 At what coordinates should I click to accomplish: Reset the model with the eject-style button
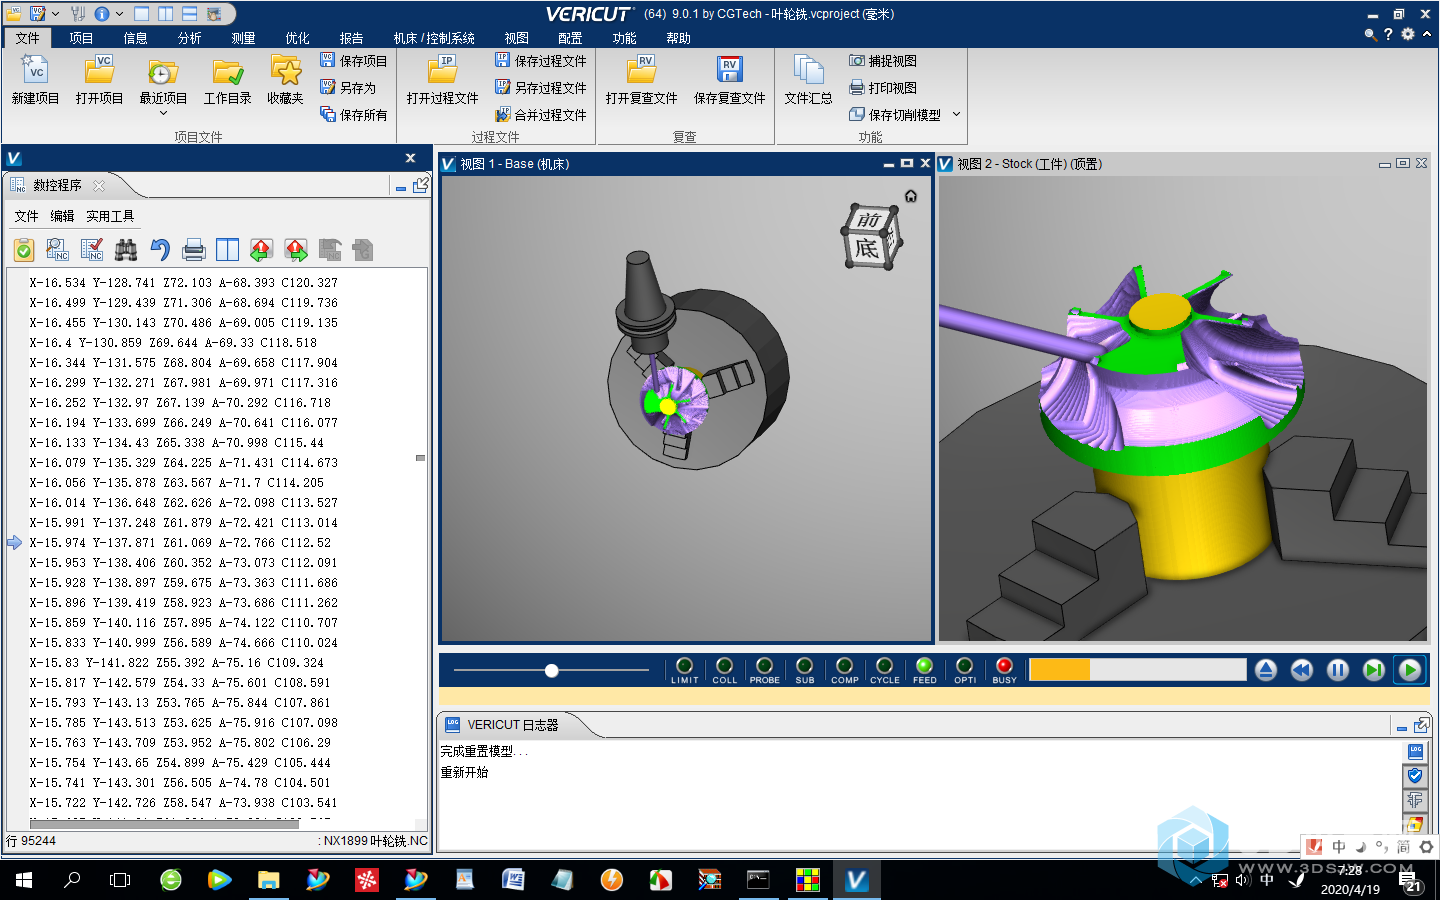click(1266, 670)
